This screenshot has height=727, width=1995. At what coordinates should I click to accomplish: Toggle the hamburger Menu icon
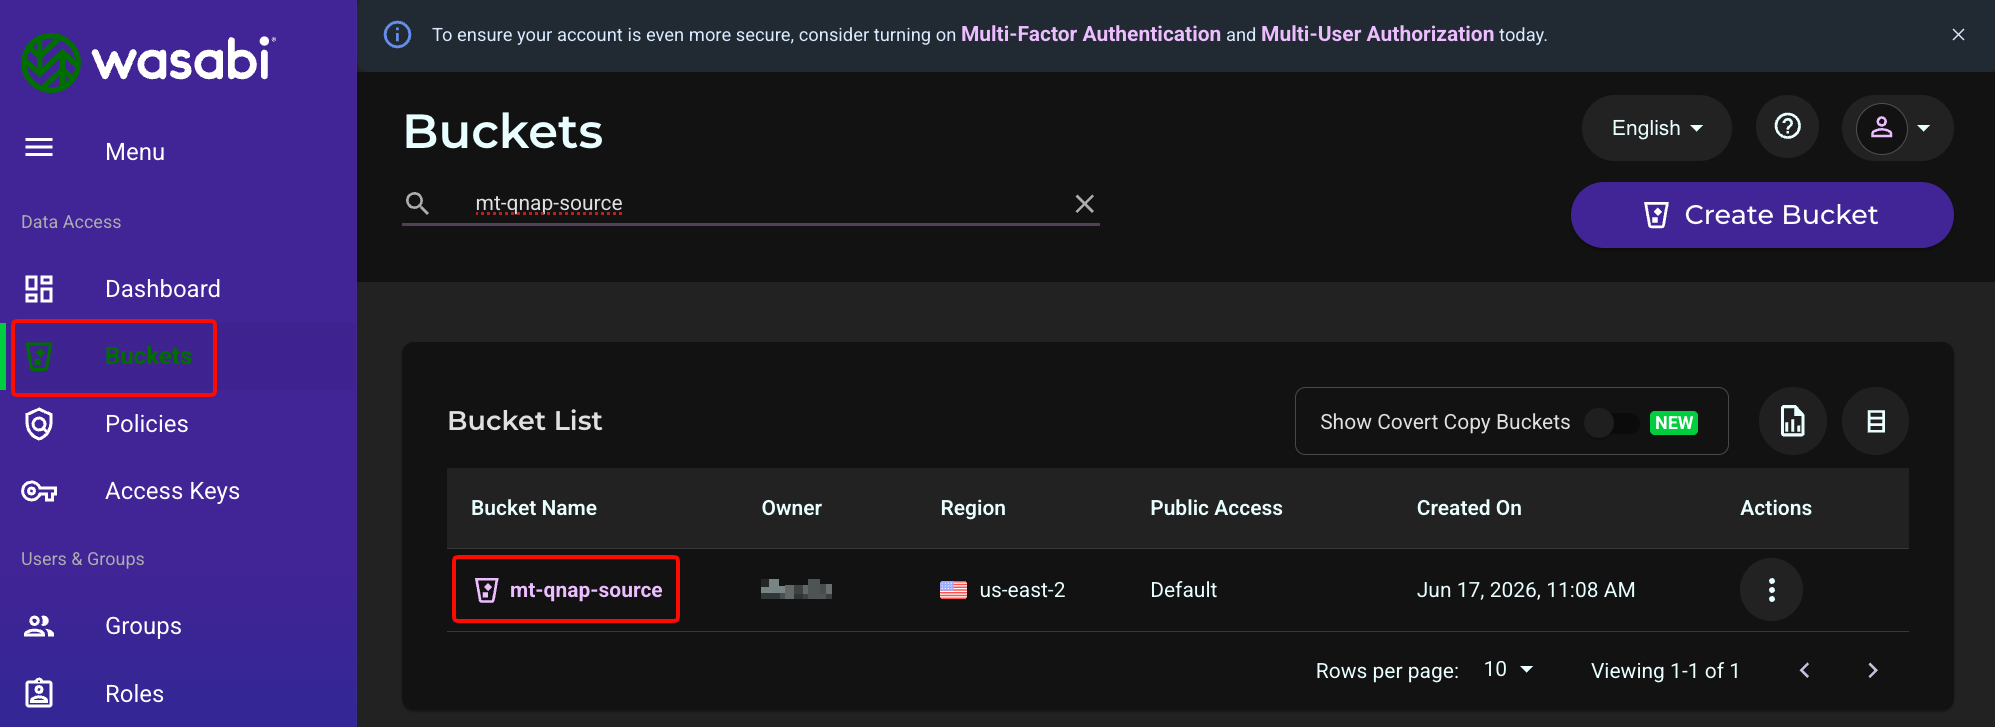click(39, 148)
